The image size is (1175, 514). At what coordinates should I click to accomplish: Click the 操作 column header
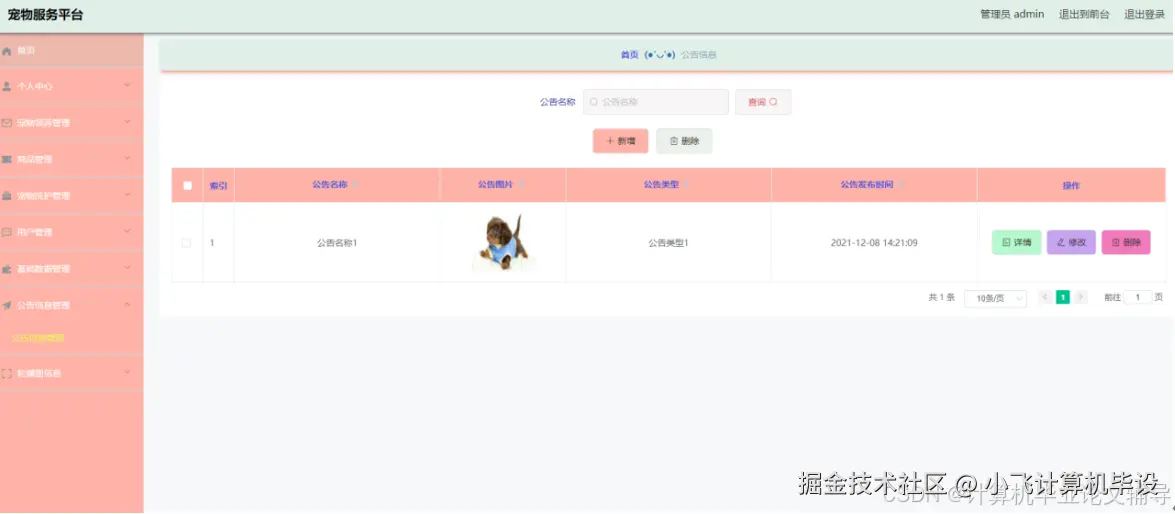point(1071,186)
